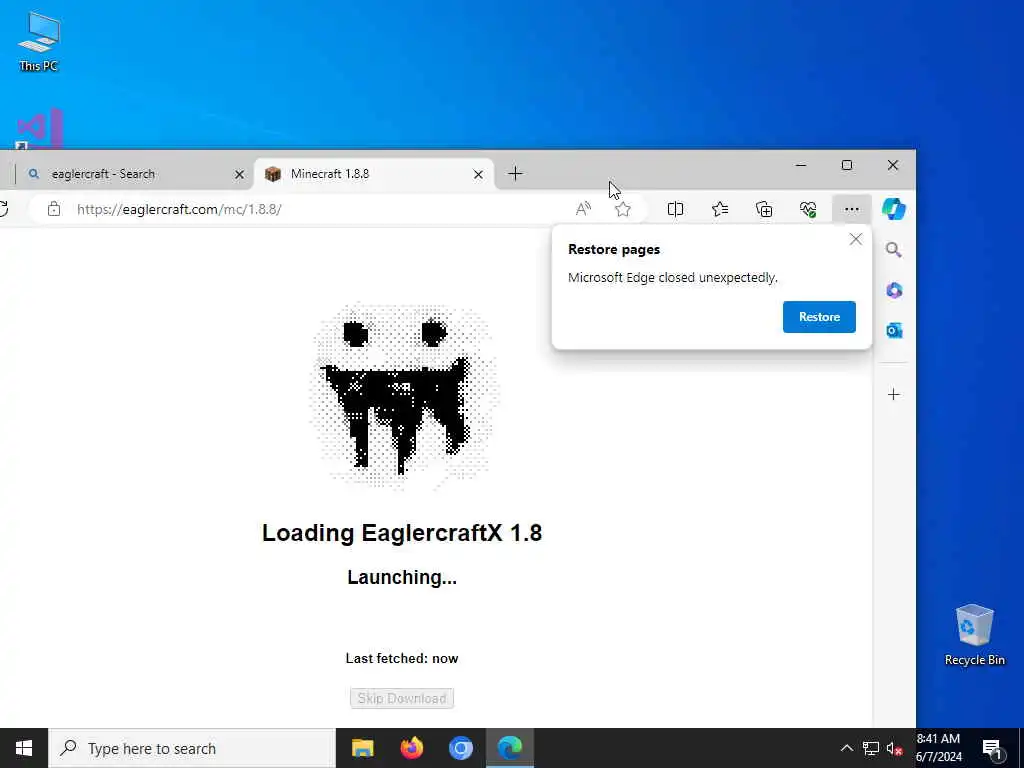The image size is (1024, 768).
Task: Select the Recycle Bin desktop icon
Action: tap(974, 635)
